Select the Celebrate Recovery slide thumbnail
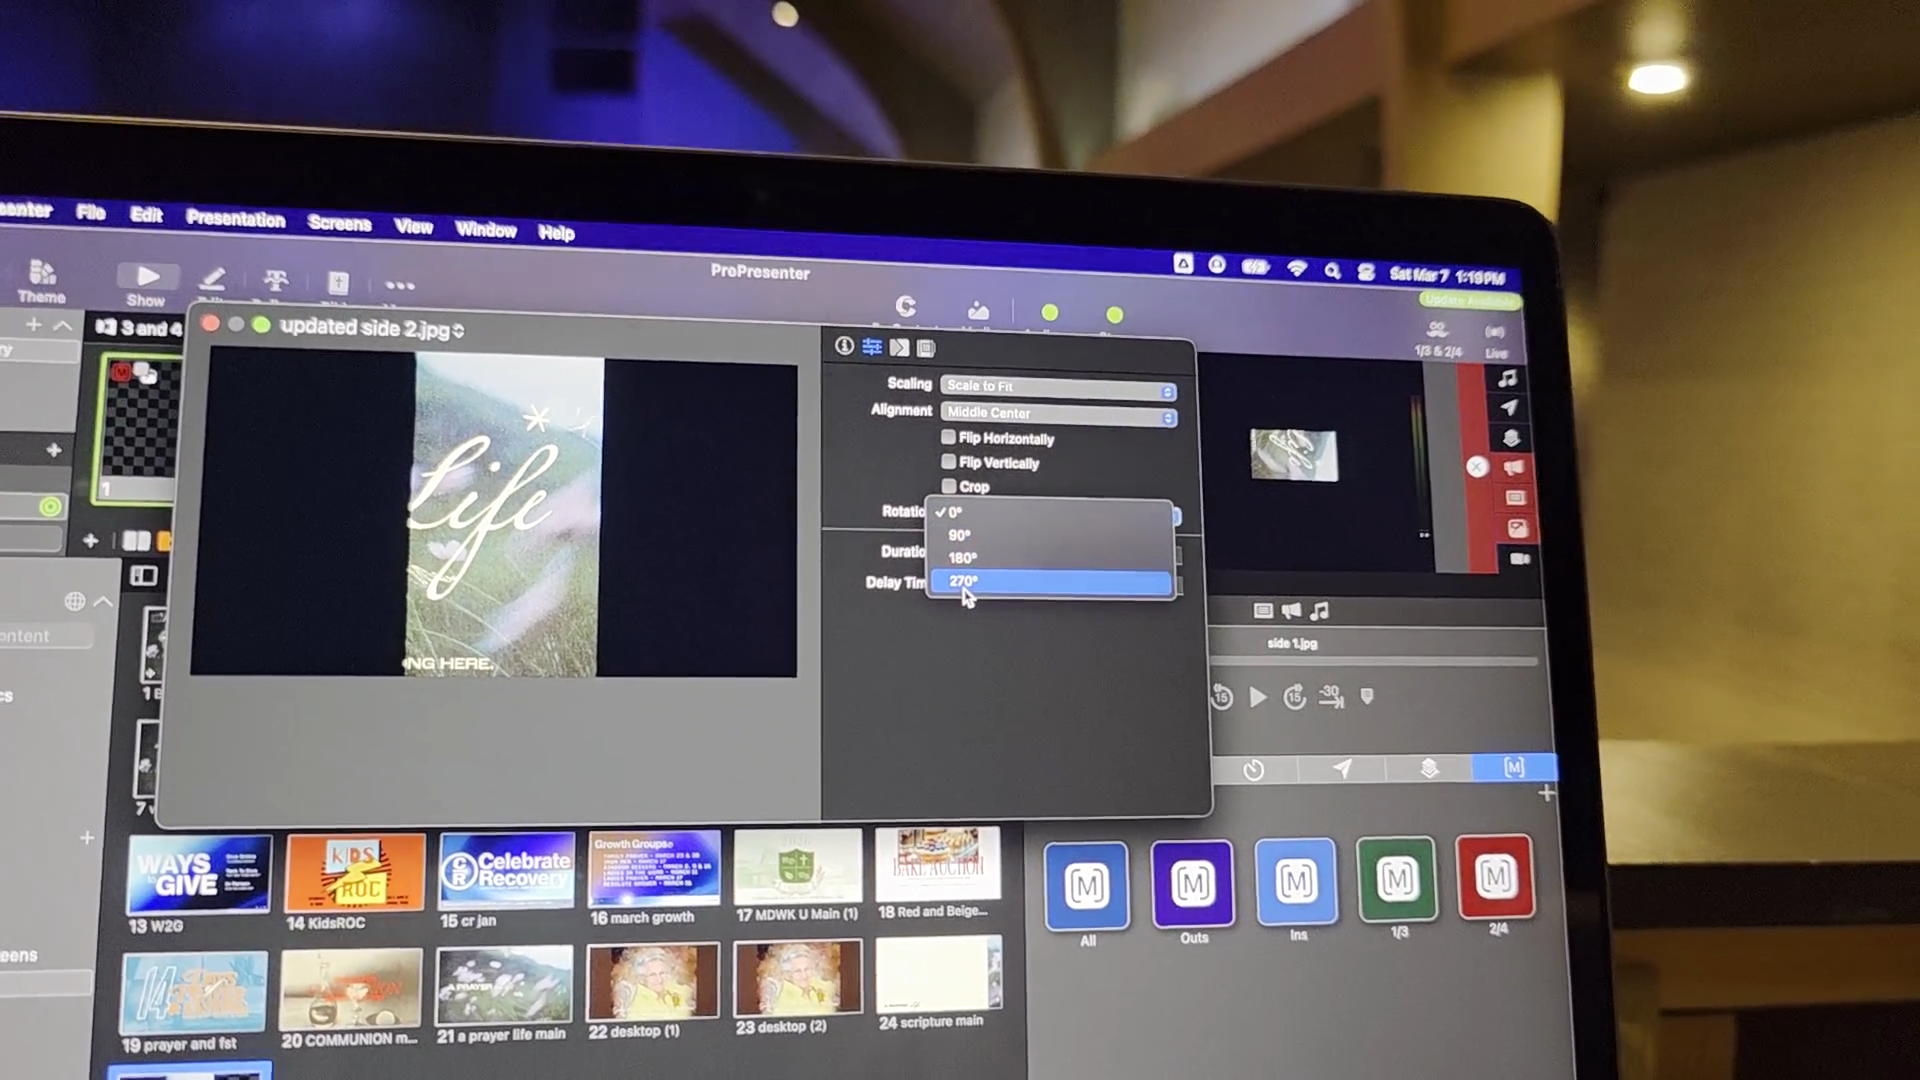This screenshot has width=1920, height=1080. pyautogui.click(x=507, y=870)
